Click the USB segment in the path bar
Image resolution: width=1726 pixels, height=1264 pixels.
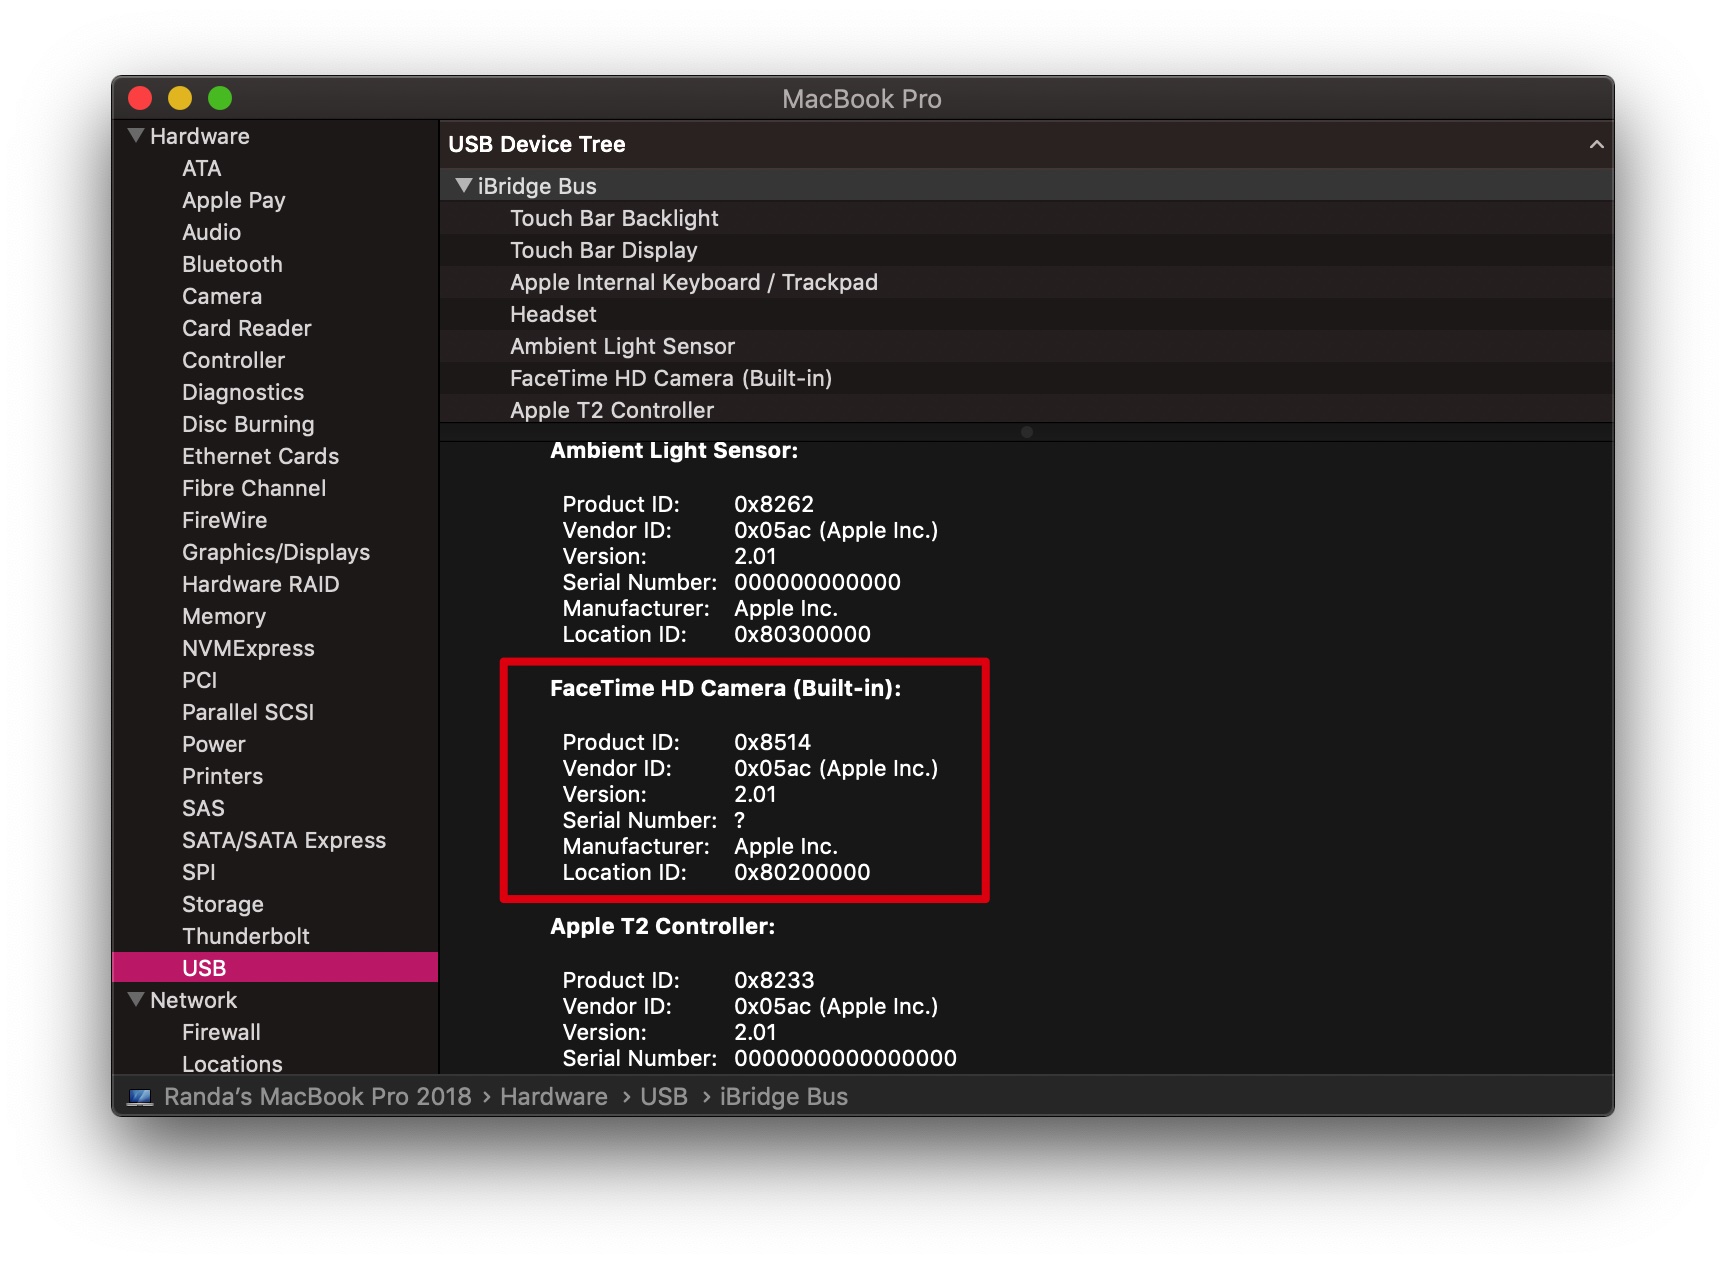[664, 1097]
